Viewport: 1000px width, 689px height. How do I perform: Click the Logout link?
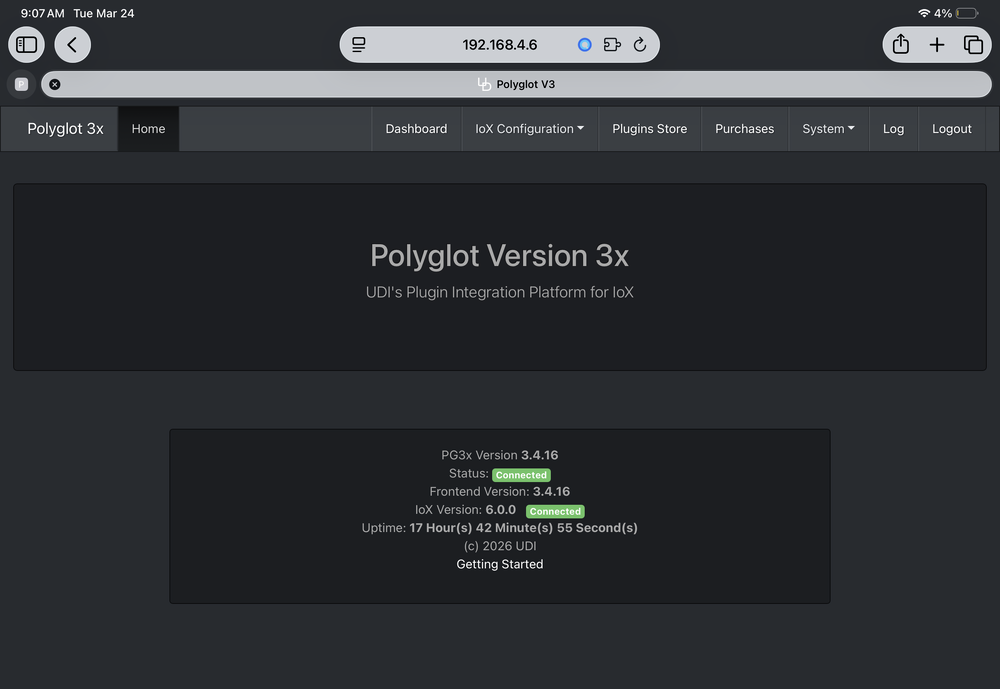(x=951, y=129)
